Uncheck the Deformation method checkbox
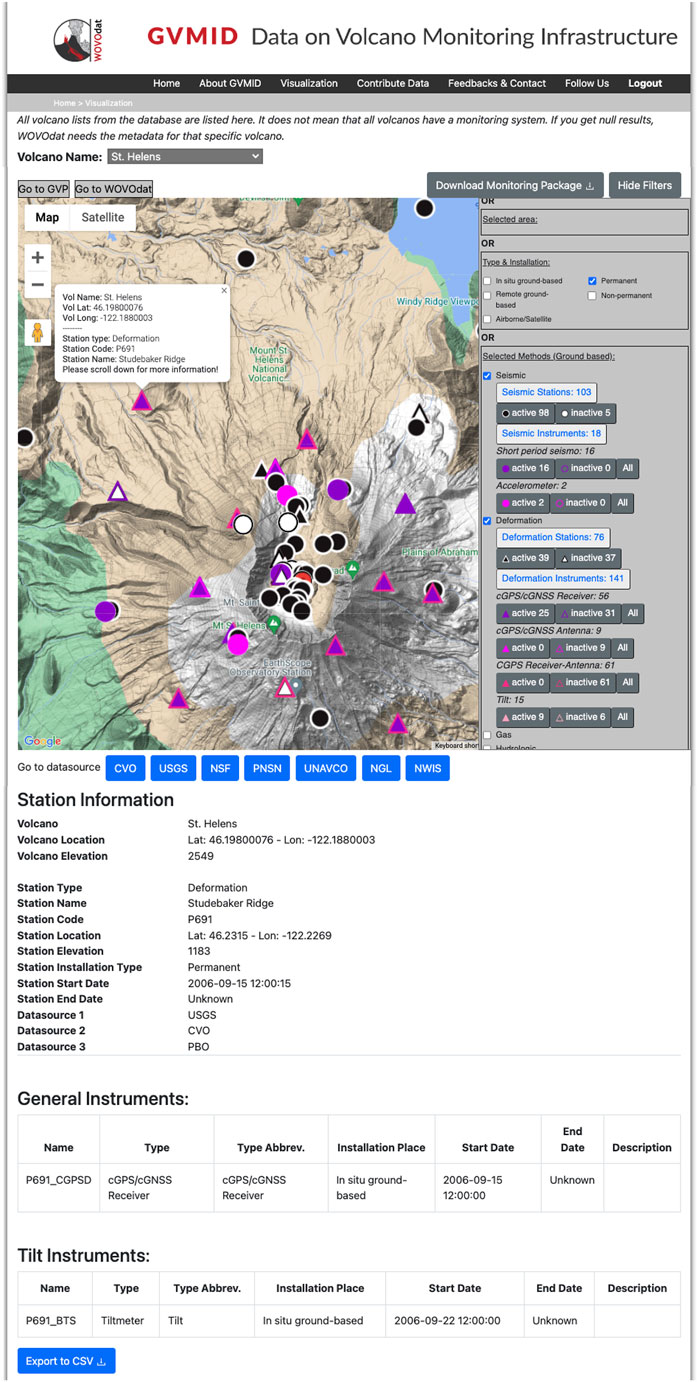The height and width of the screenshot is (1382, 698). tap(487, 521)
